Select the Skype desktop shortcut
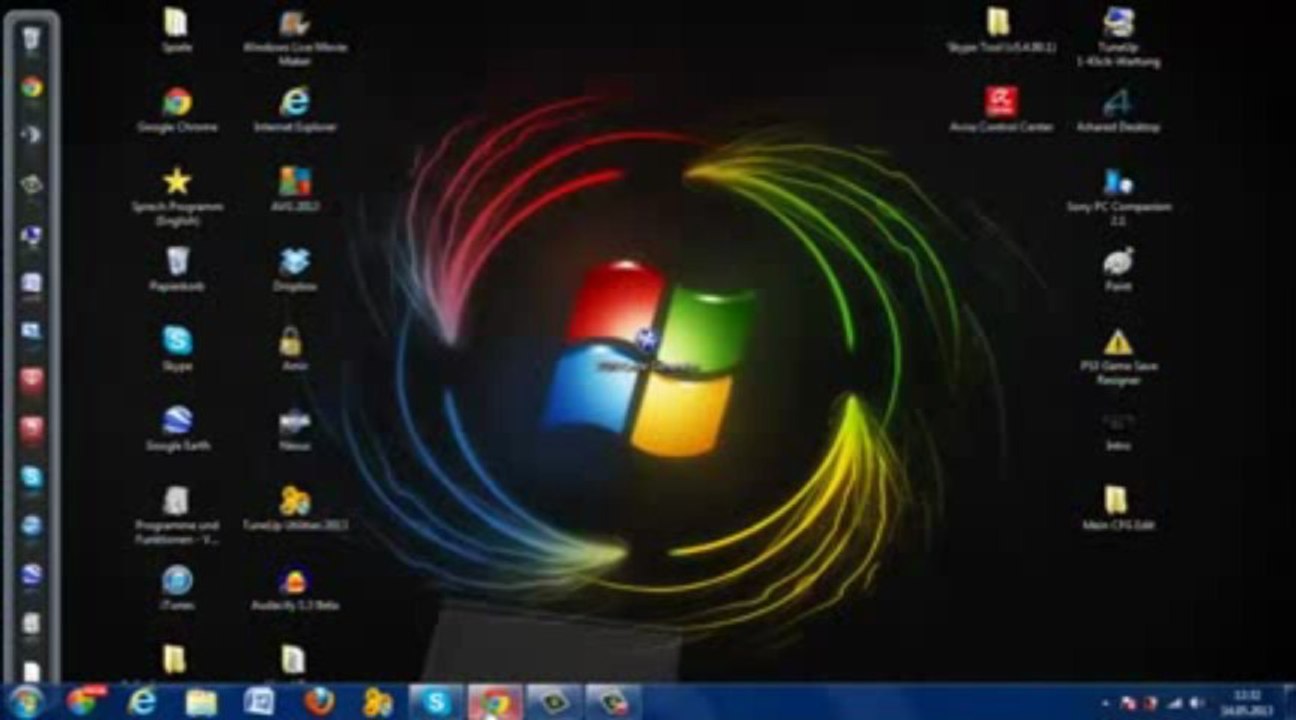1296x720 pixels. click(177, 348)
